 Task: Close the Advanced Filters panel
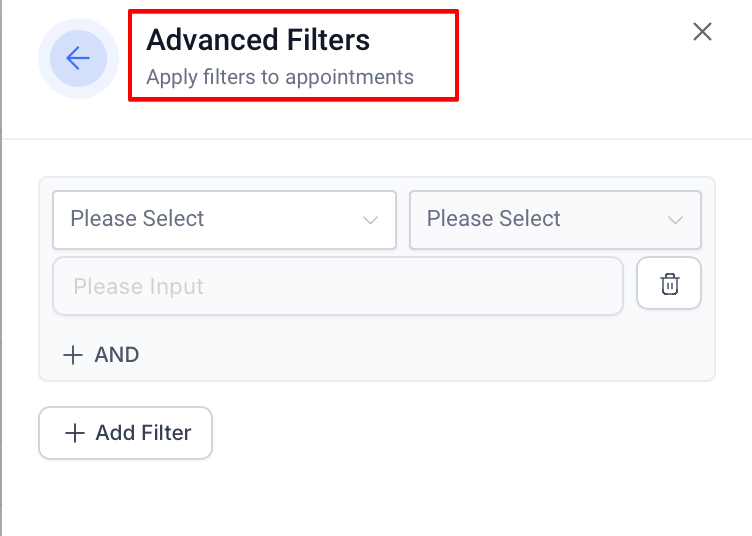[x=703, y=32]
